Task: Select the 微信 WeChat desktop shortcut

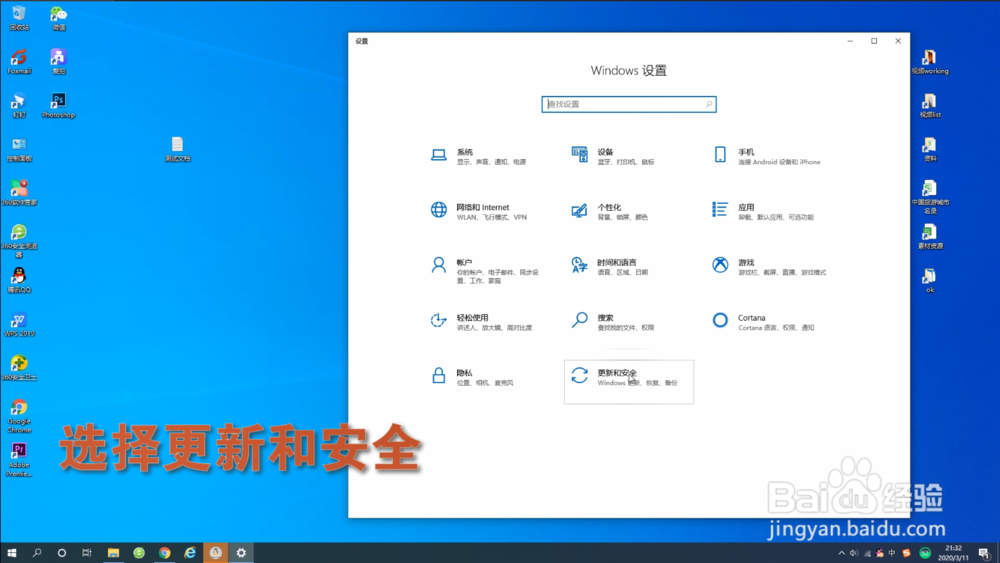Action: pyautogui.click(x=58, y=18)
